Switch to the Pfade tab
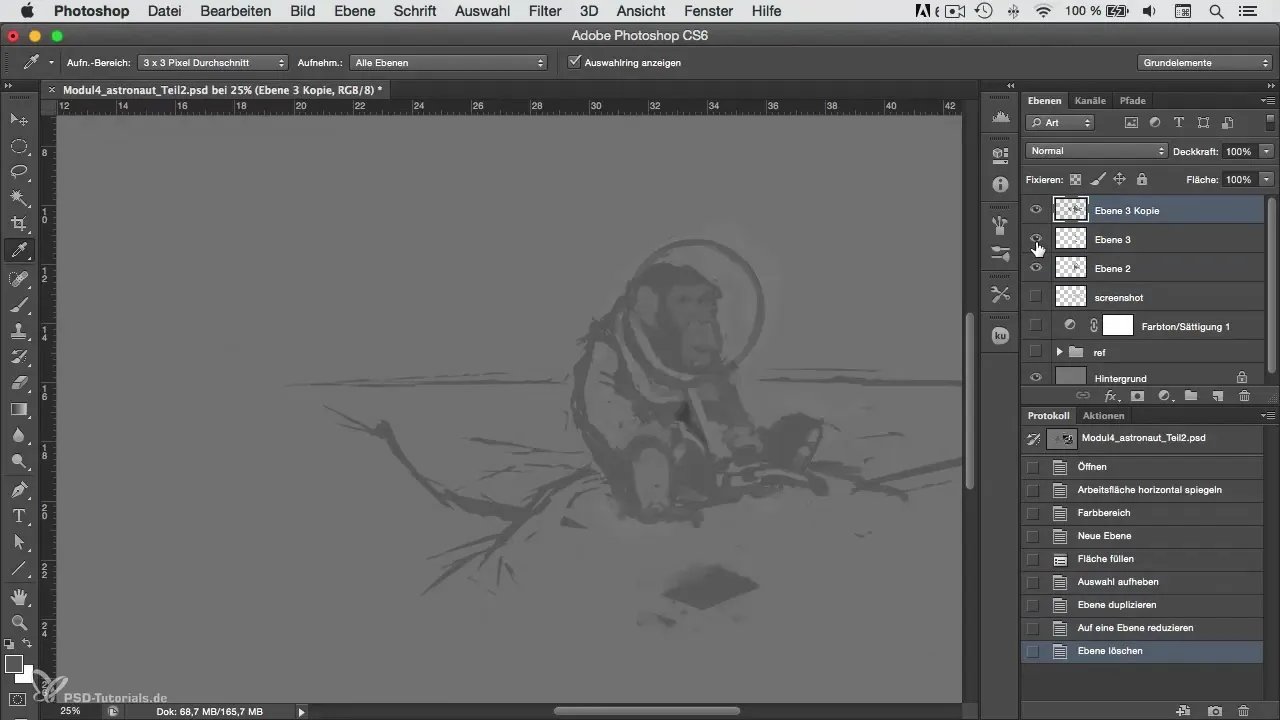Viewport: 1280px width, 720px height. click(x=1133, y=100)
